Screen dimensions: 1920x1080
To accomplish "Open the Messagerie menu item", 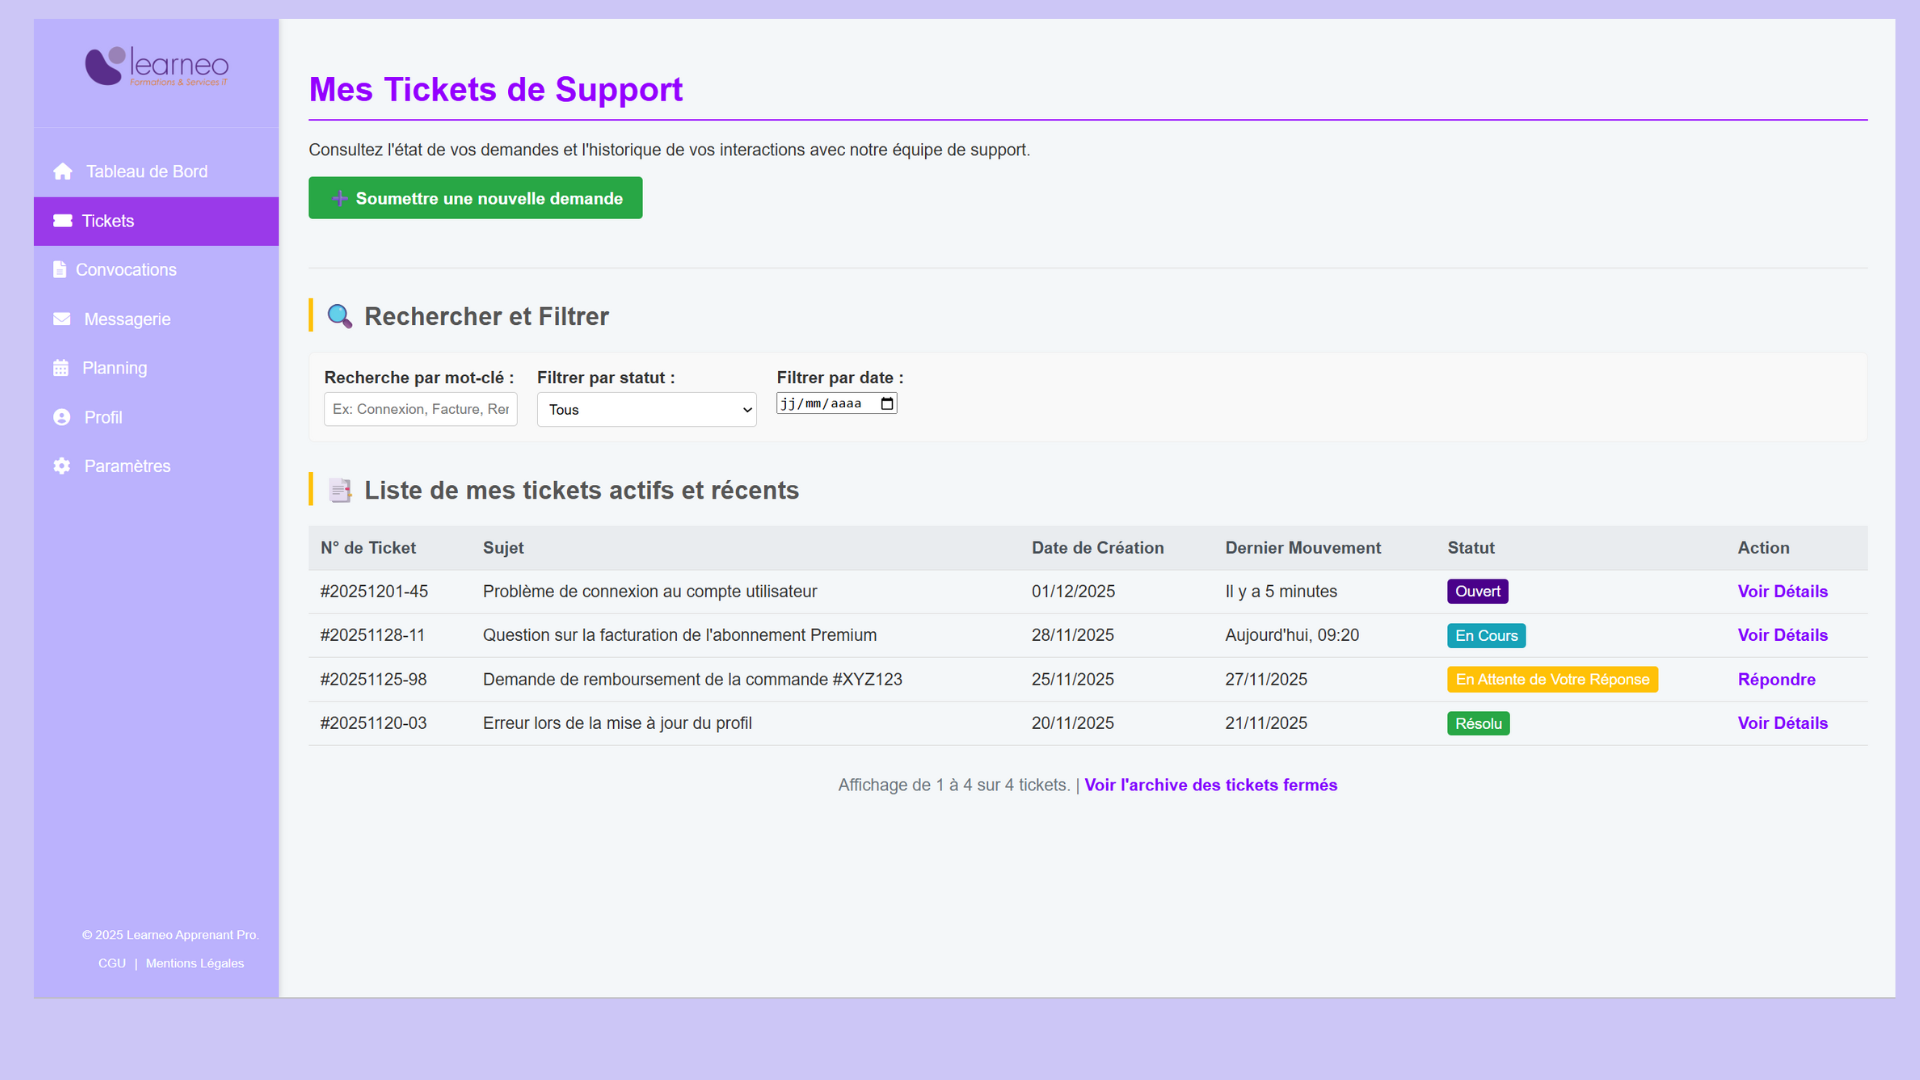I will [x=127, y=319].
